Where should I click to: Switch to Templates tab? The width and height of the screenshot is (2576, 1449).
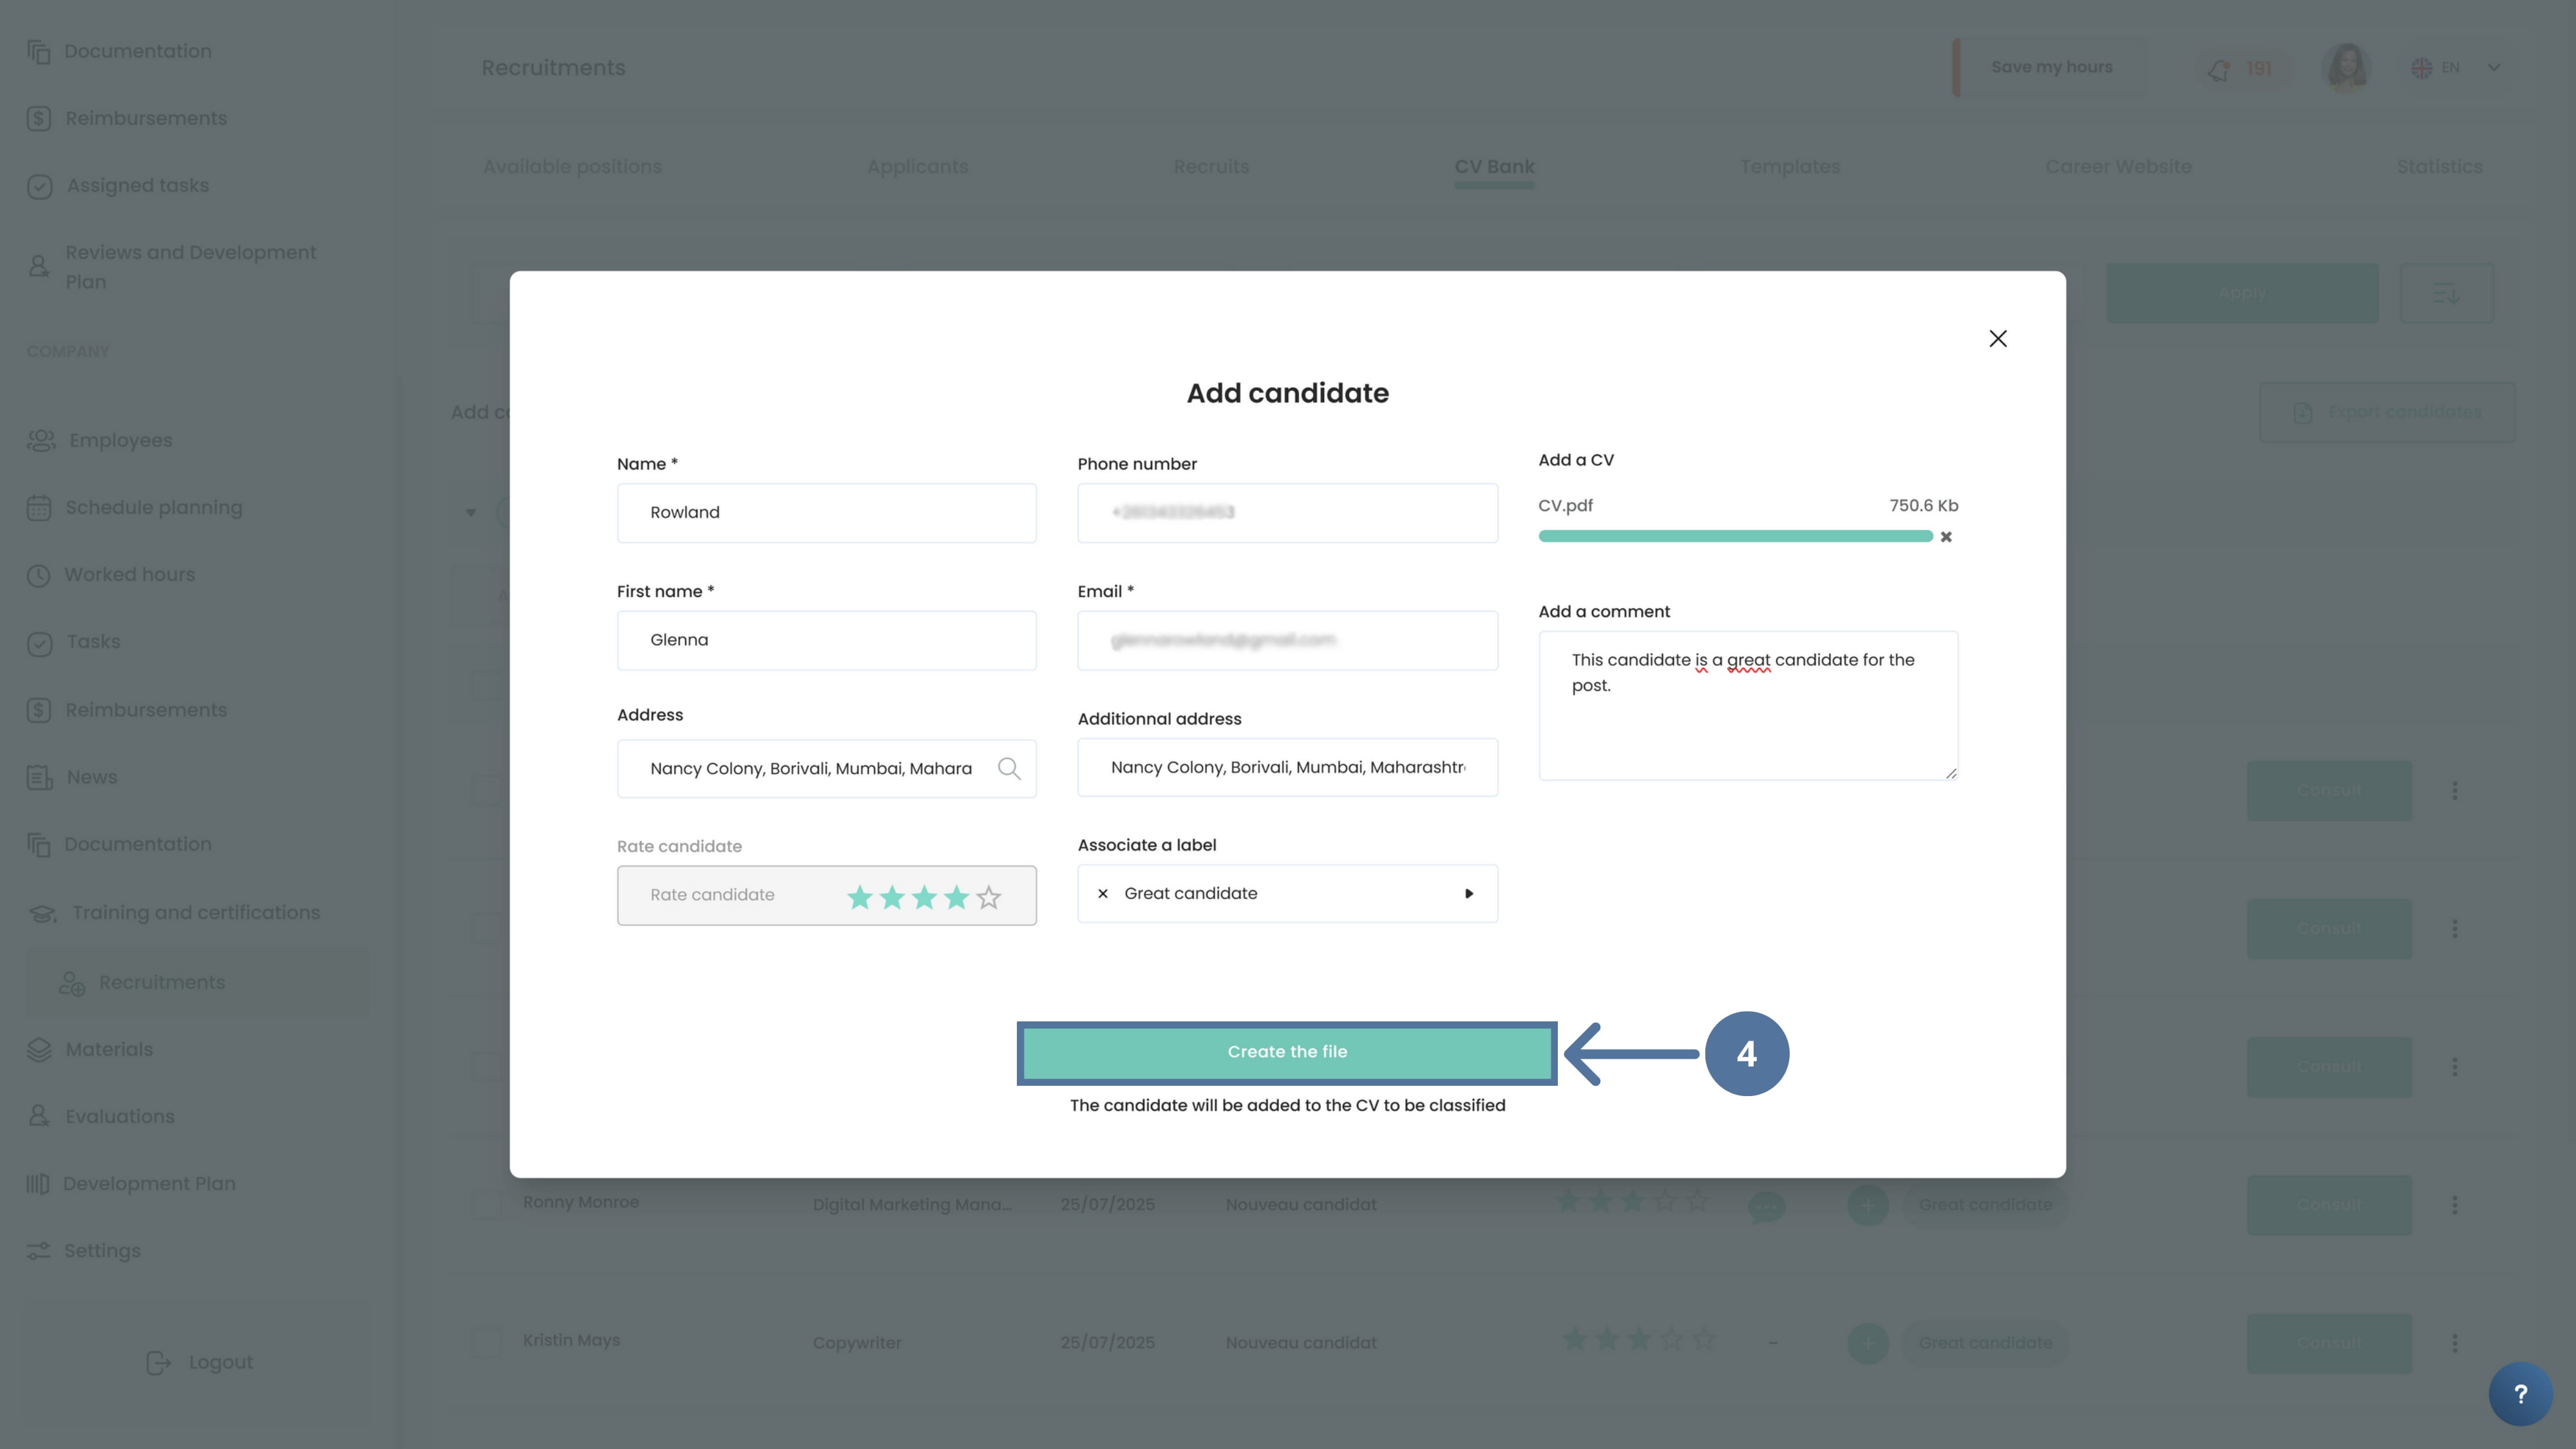(1789, 167)
